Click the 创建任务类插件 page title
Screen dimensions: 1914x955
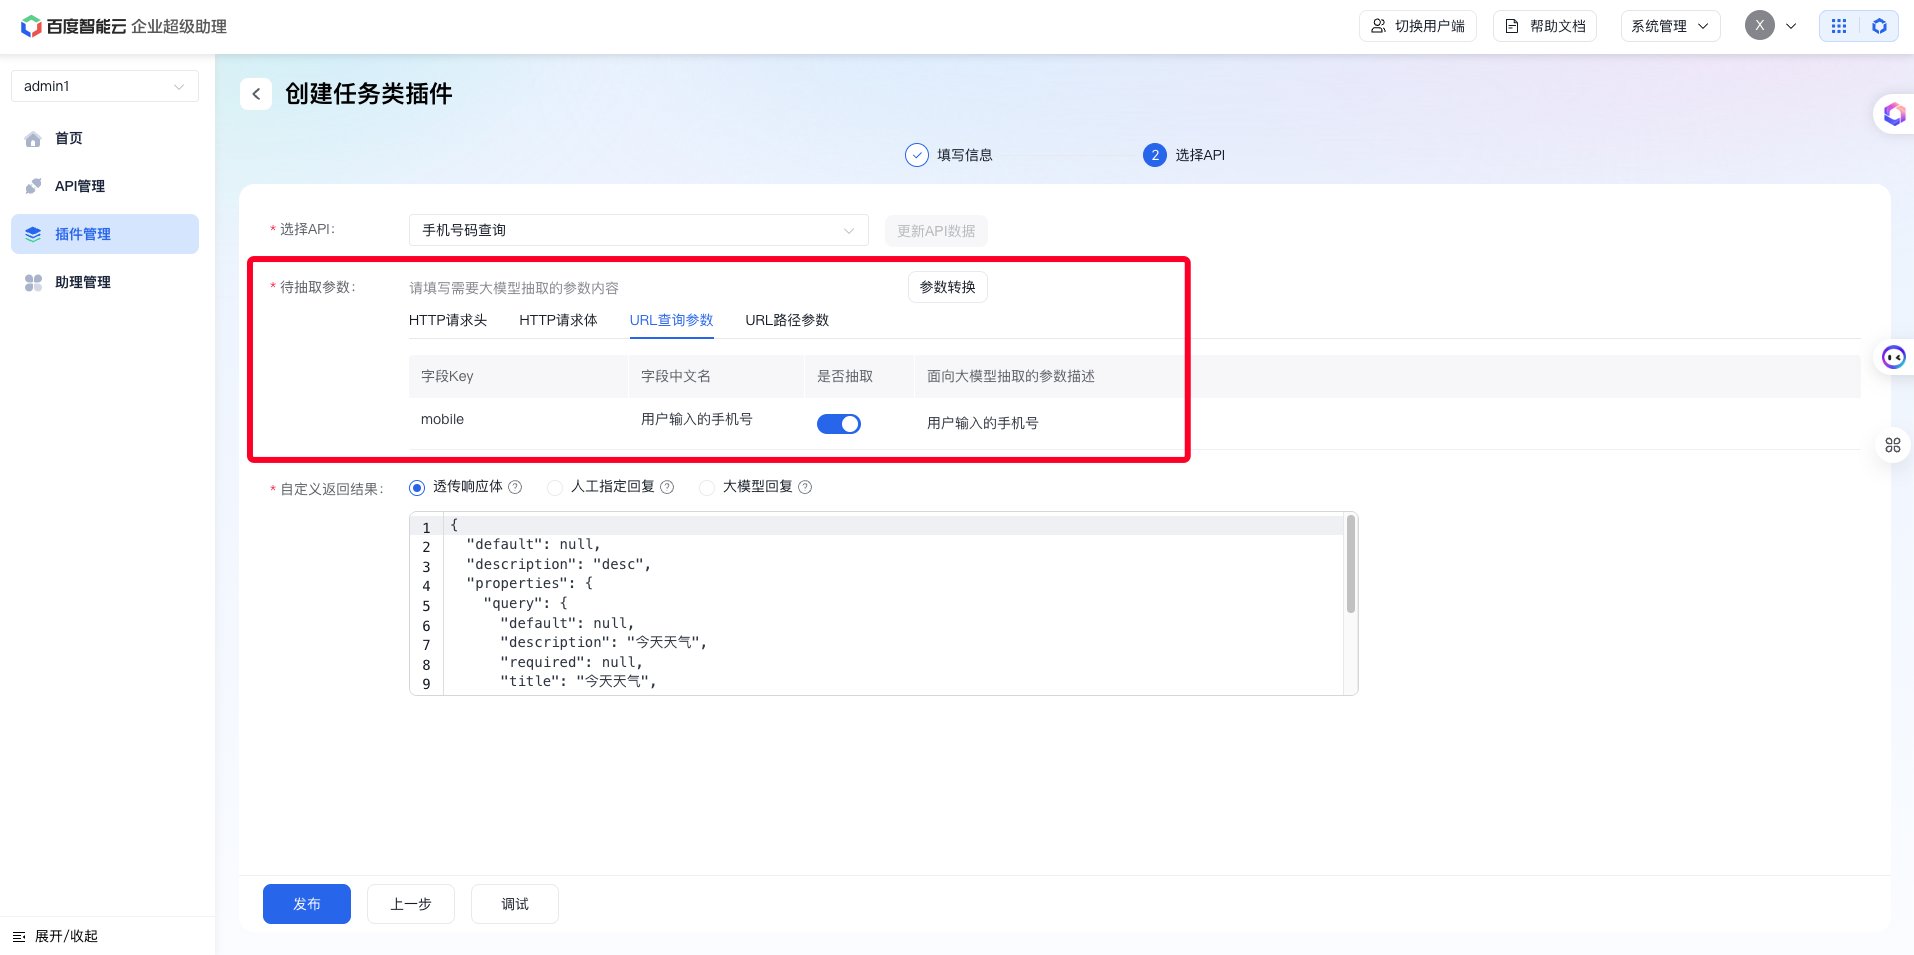(x=369, y=94)
